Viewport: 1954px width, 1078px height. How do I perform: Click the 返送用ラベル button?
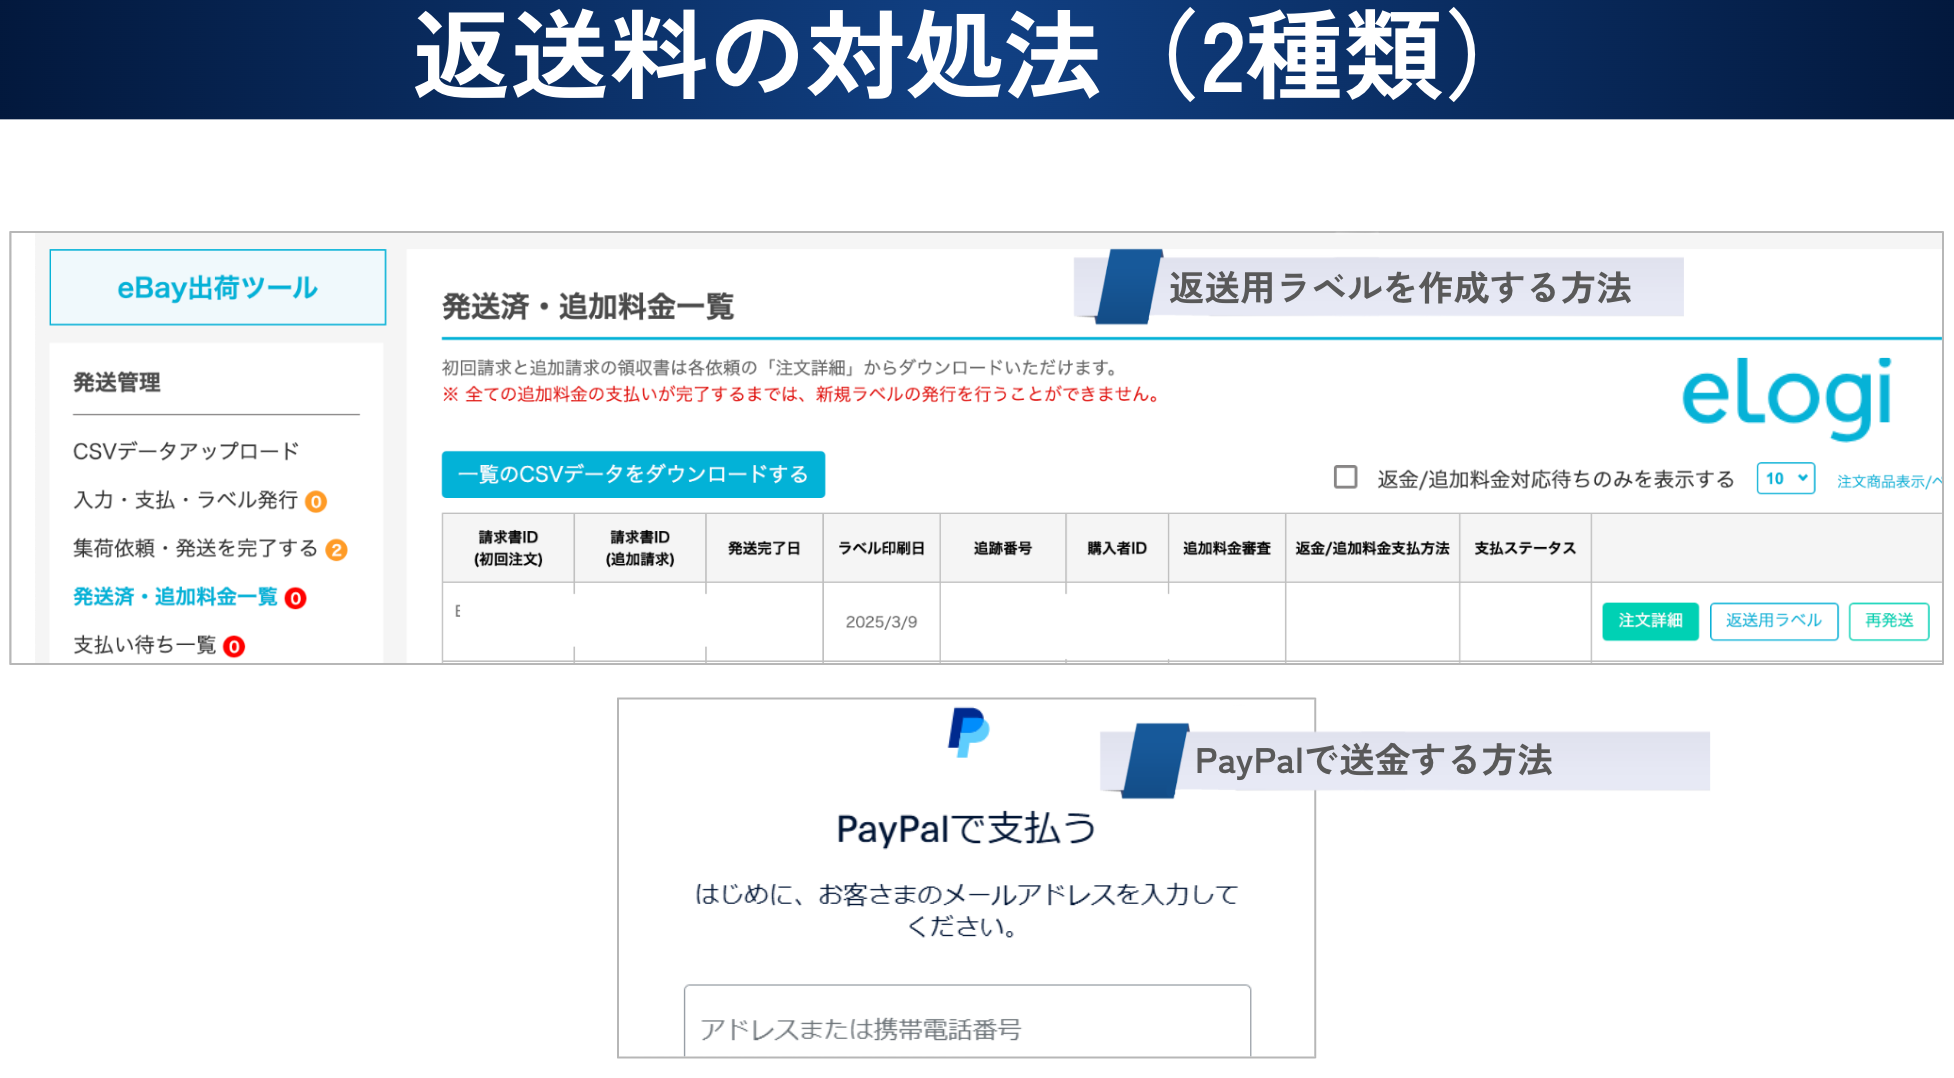pos(1773,621)
